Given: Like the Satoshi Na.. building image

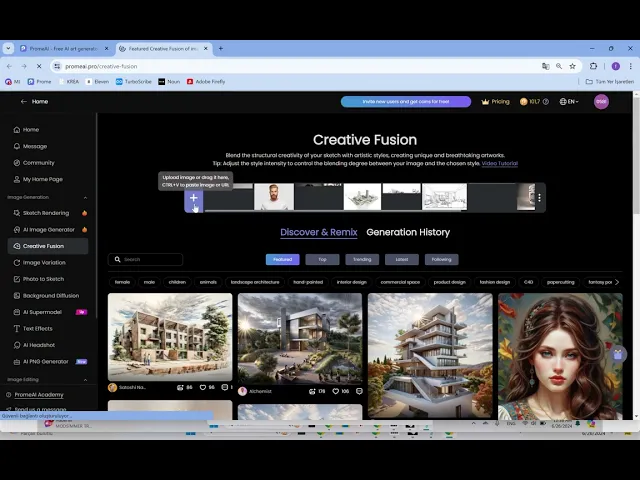Looking at the screenshot, I should [202, 387].
